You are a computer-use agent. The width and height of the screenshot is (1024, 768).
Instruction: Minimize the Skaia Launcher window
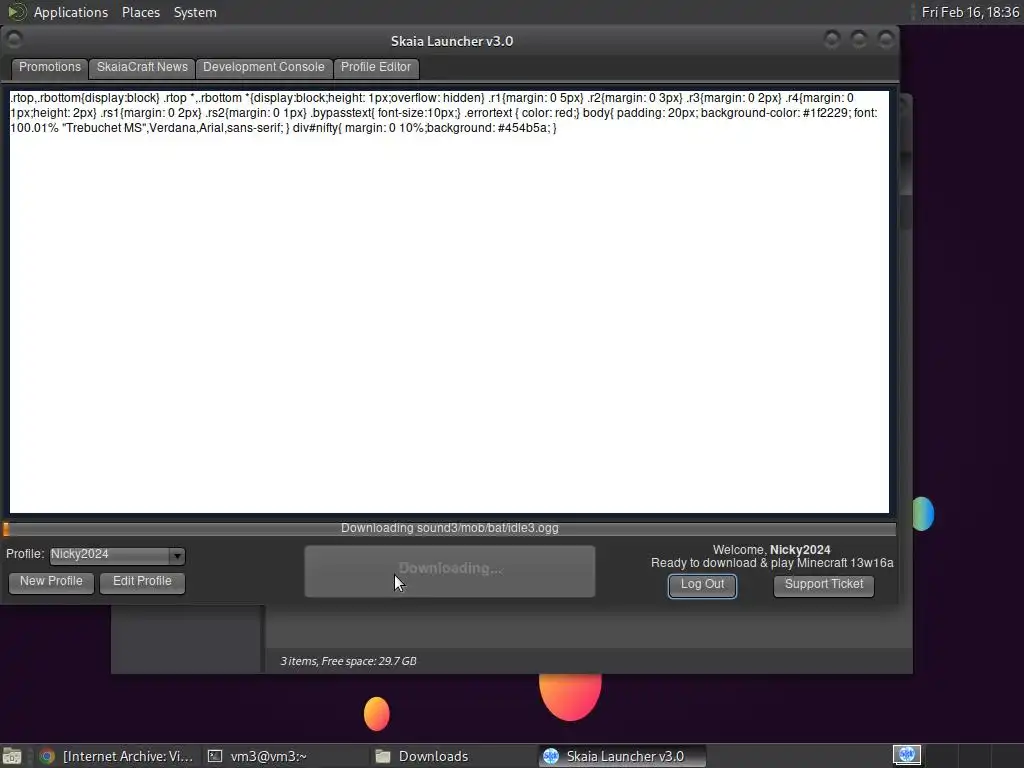pos(831,40)
